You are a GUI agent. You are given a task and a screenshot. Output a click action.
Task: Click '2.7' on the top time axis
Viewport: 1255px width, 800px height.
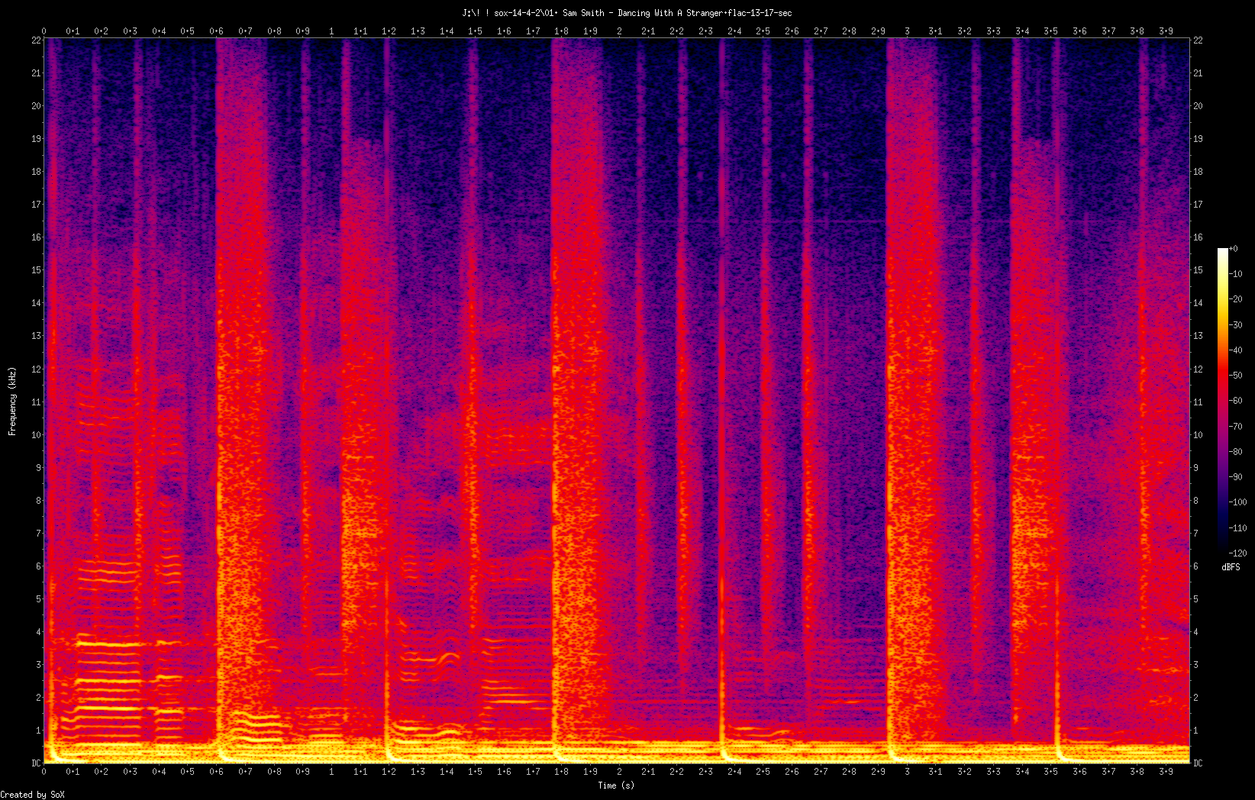tap(820, 30)
